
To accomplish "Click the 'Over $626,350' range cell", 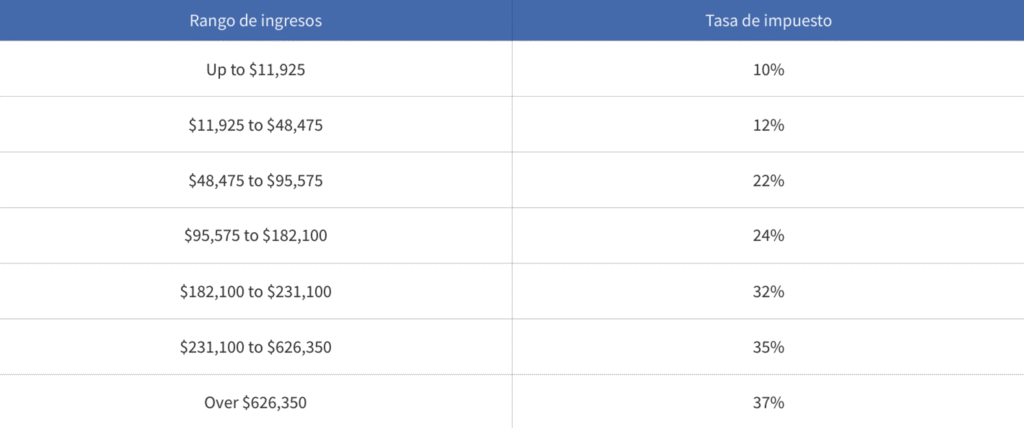I will click(x=255, y=403).
